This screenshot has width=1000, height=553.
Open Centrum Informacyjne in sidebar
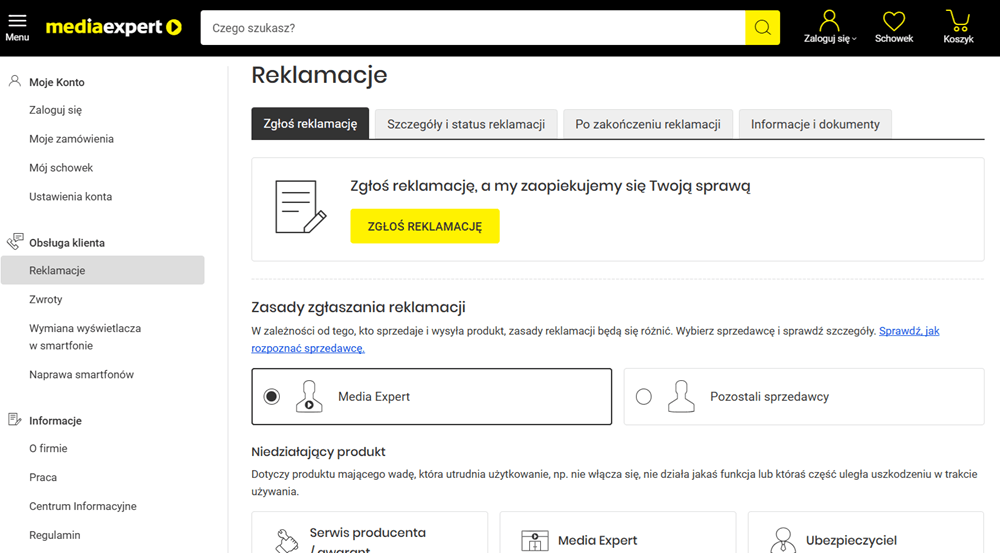click(83, 506)
